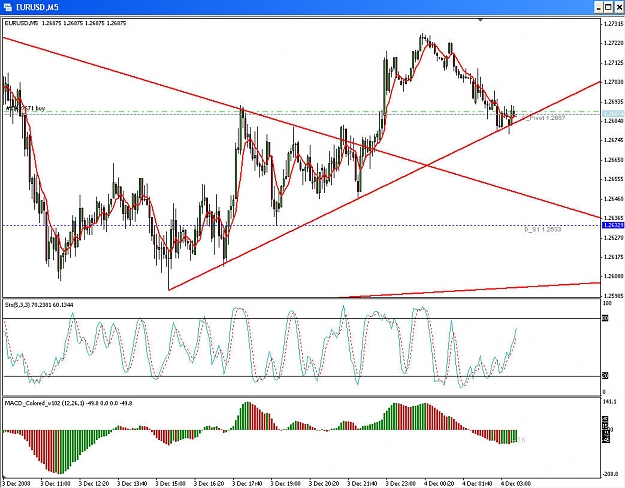Select the MACD_Colored_v102 indicator label
Viewport: 625px width, 488px height.
point(68,403)
